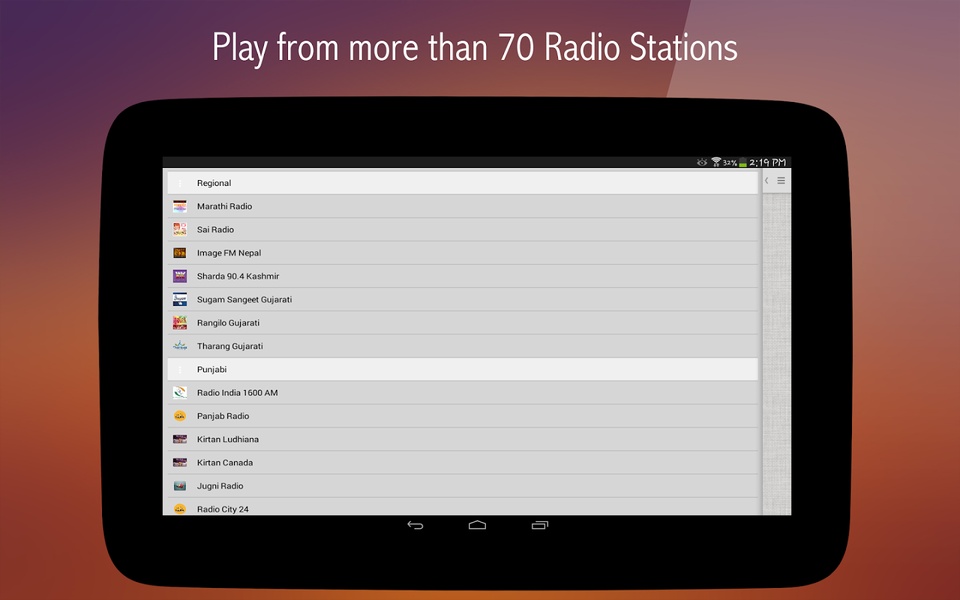Open the Android recent apps button

[540, 525]
